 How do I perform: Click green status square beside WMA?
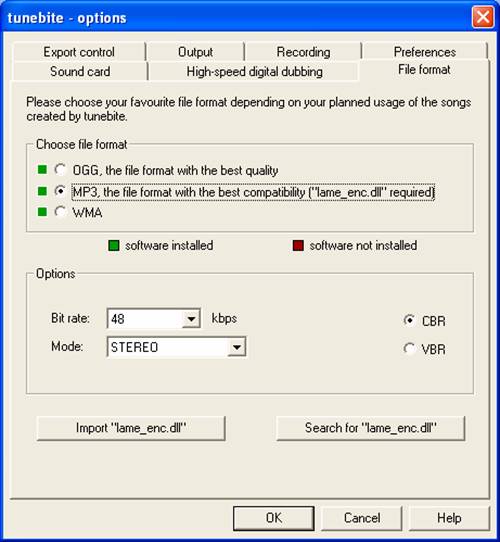(x=42, y=212)
